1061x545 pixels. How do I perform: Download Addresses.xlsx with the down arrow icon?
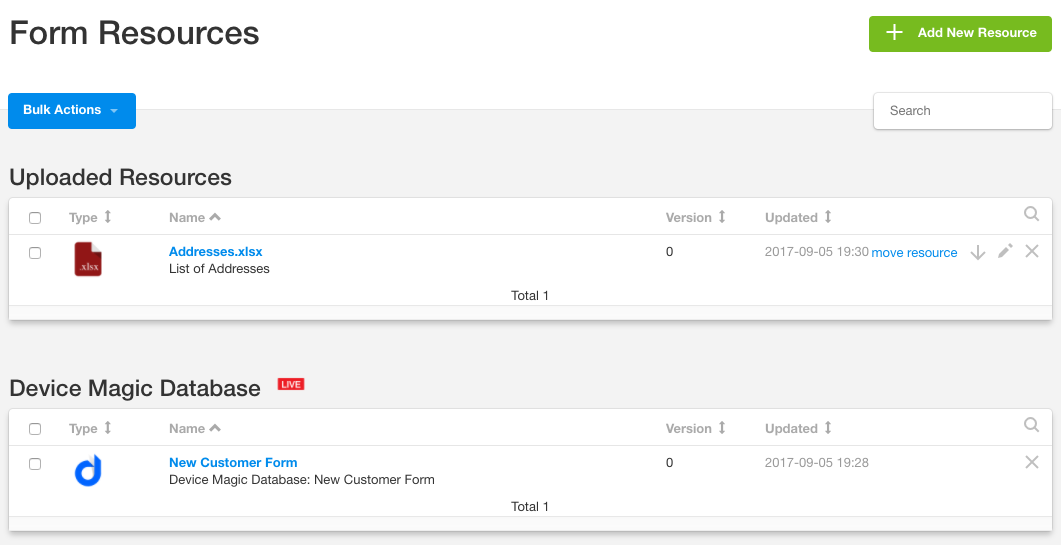coord(977,253)
